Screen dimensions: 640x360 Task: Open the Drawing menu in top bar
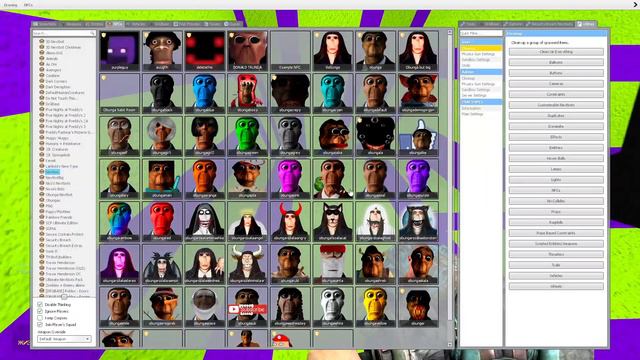(x=10, y=5)
